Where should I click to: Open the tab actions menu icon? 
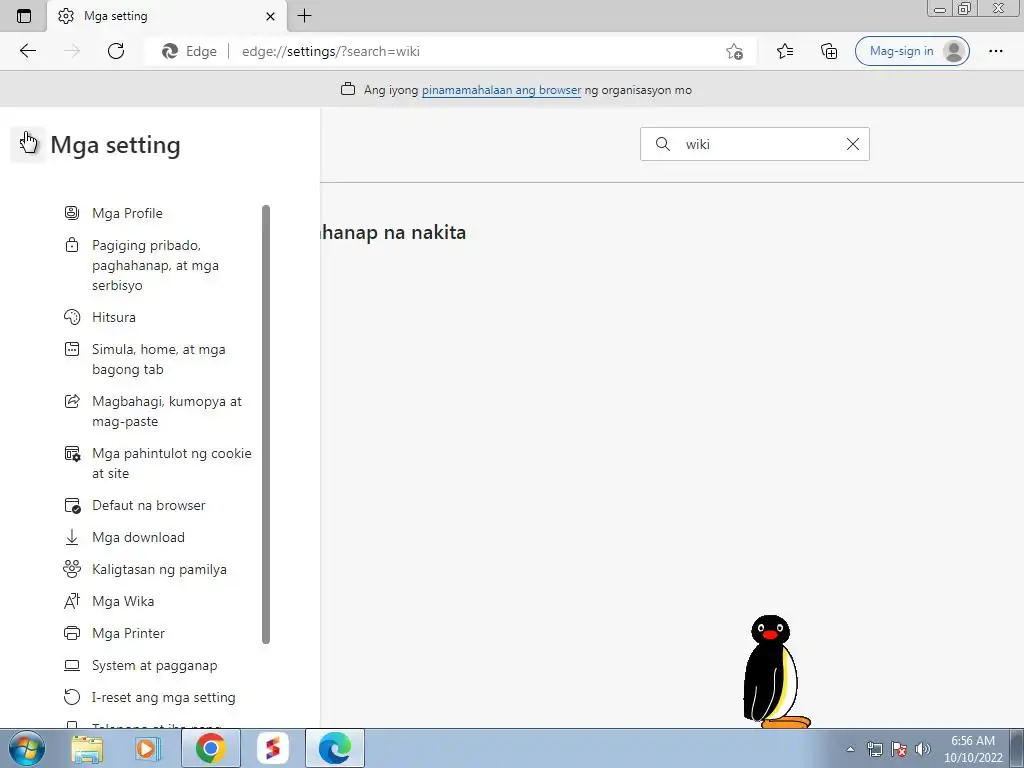[x=24, y=16]
